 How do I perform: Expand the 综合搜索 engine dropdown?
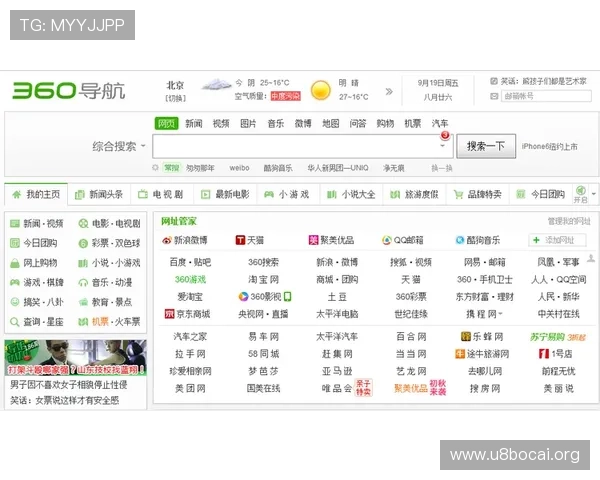click(143, 146)
